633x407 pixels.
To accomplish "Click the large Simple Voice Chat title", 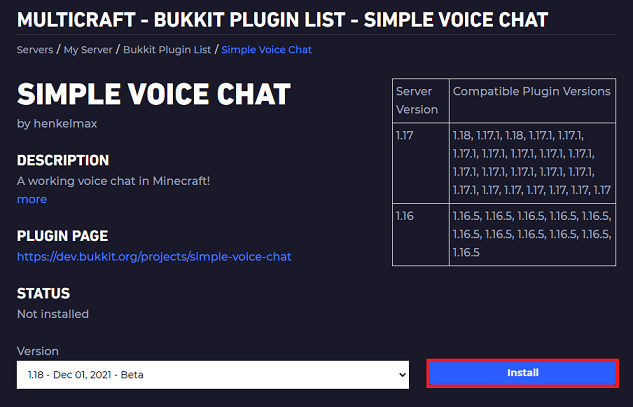I will coord(153,95).
